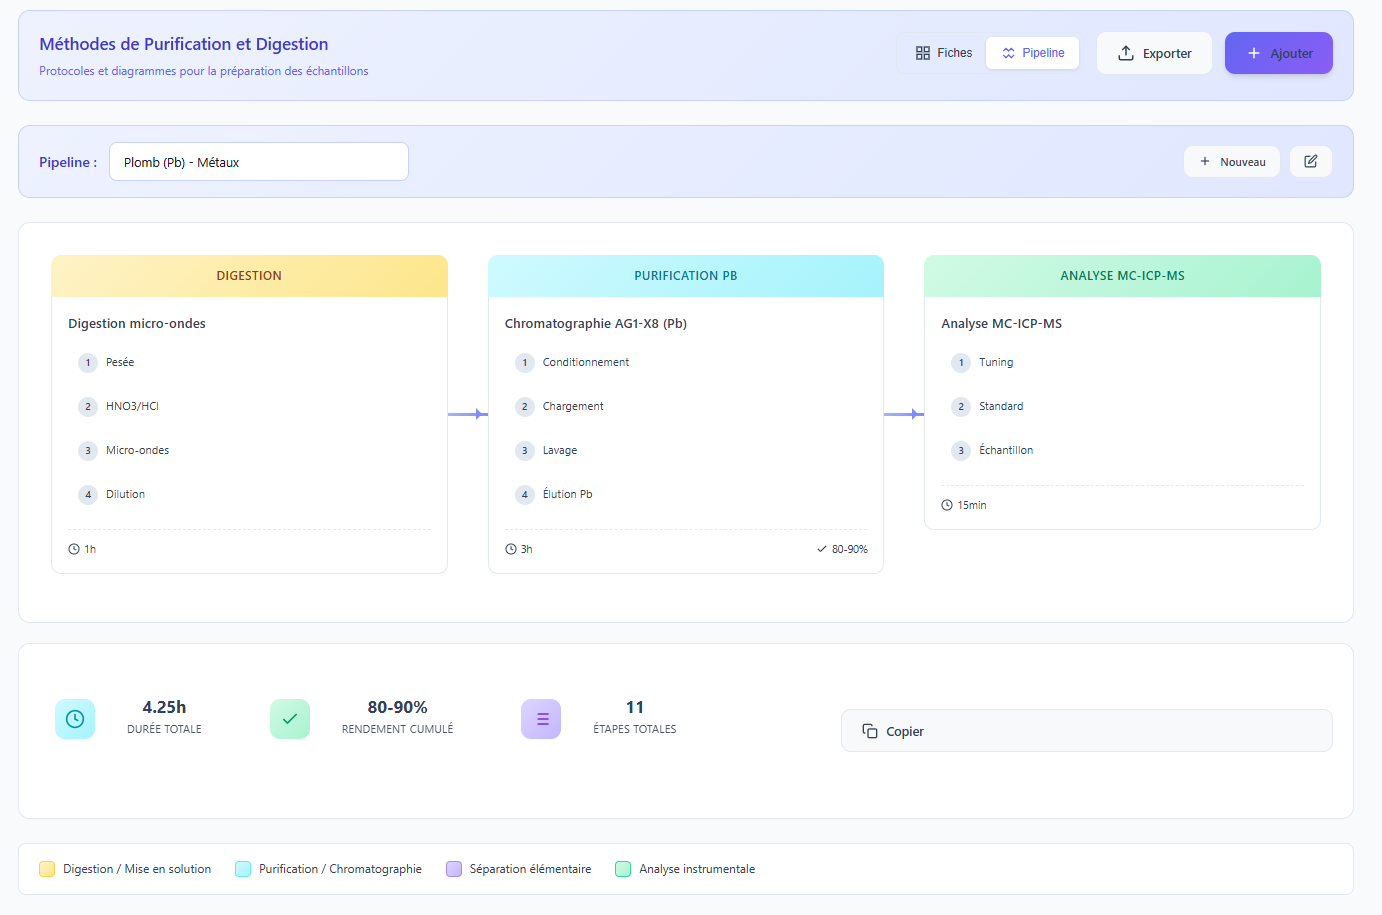Create a new pipeline with Nouveau
This screenshot has width=1382, height=915.
(1232, 162)
